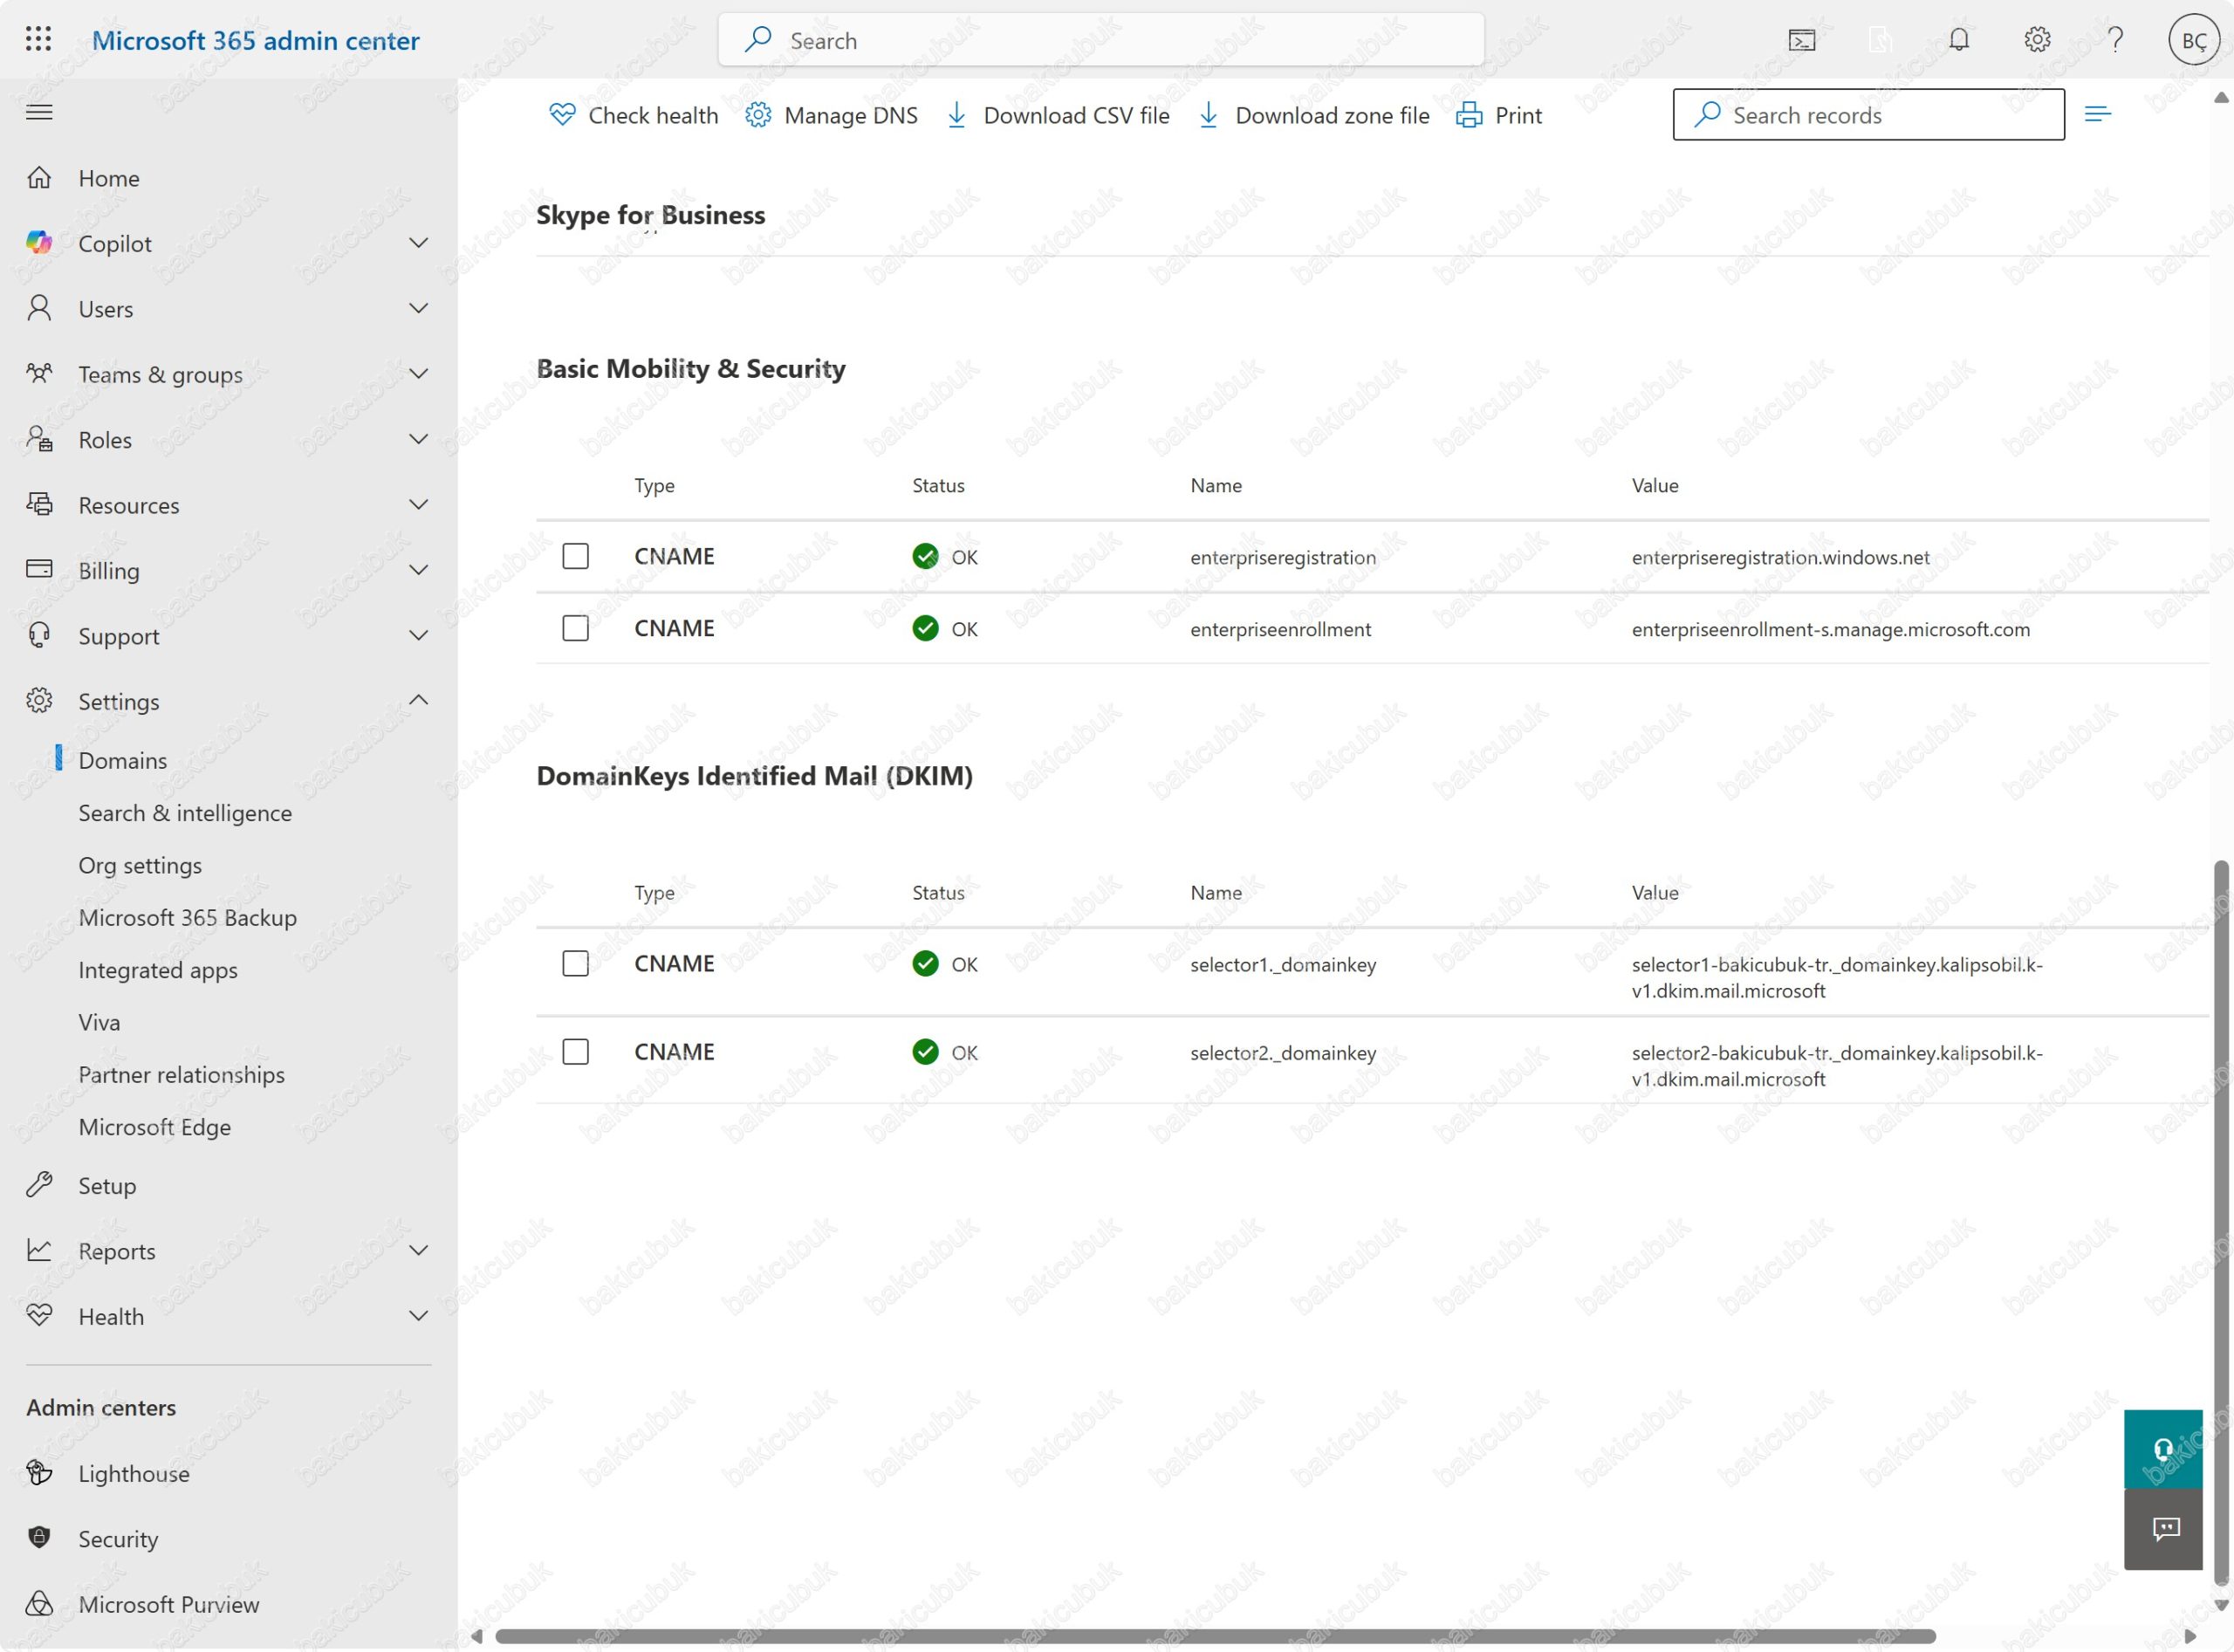Select the enterpriseenrollment CNAME record checkbox
The image size is (2234, 1652).
pos(575,628)
